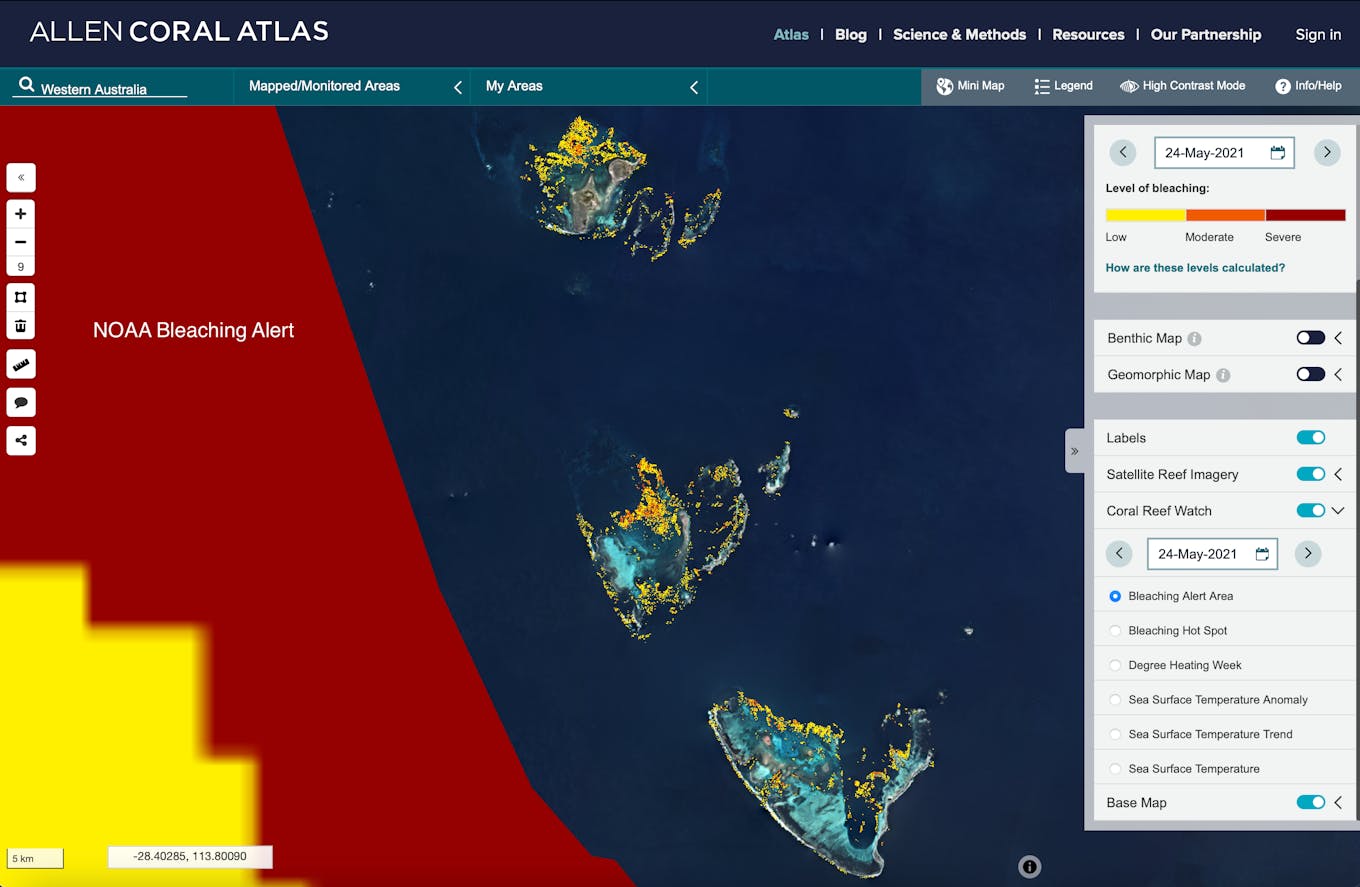
Task: Select Degree Heating Week radio option
Action: [1115, 665]
